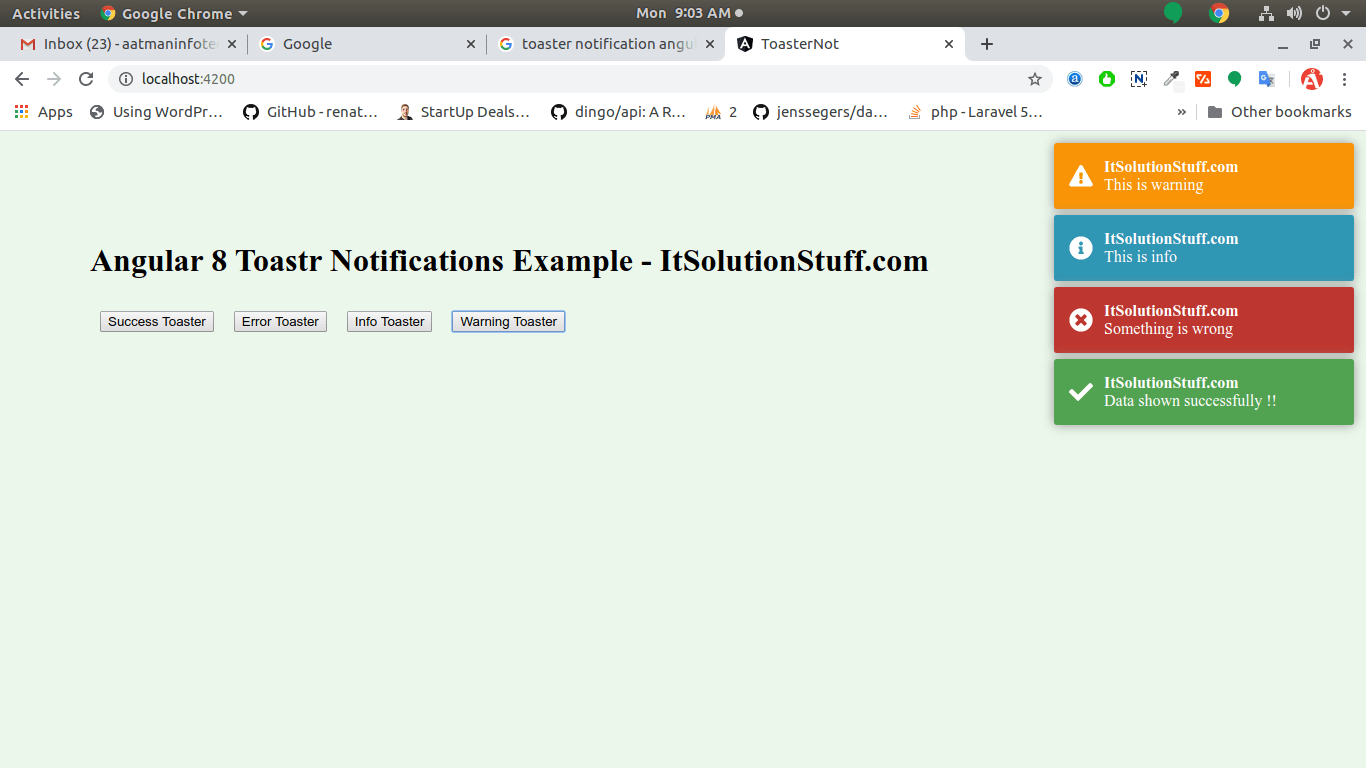The image size is (1366, 768).
Task: Bookmark this page with star icon
Action: 1035,79
